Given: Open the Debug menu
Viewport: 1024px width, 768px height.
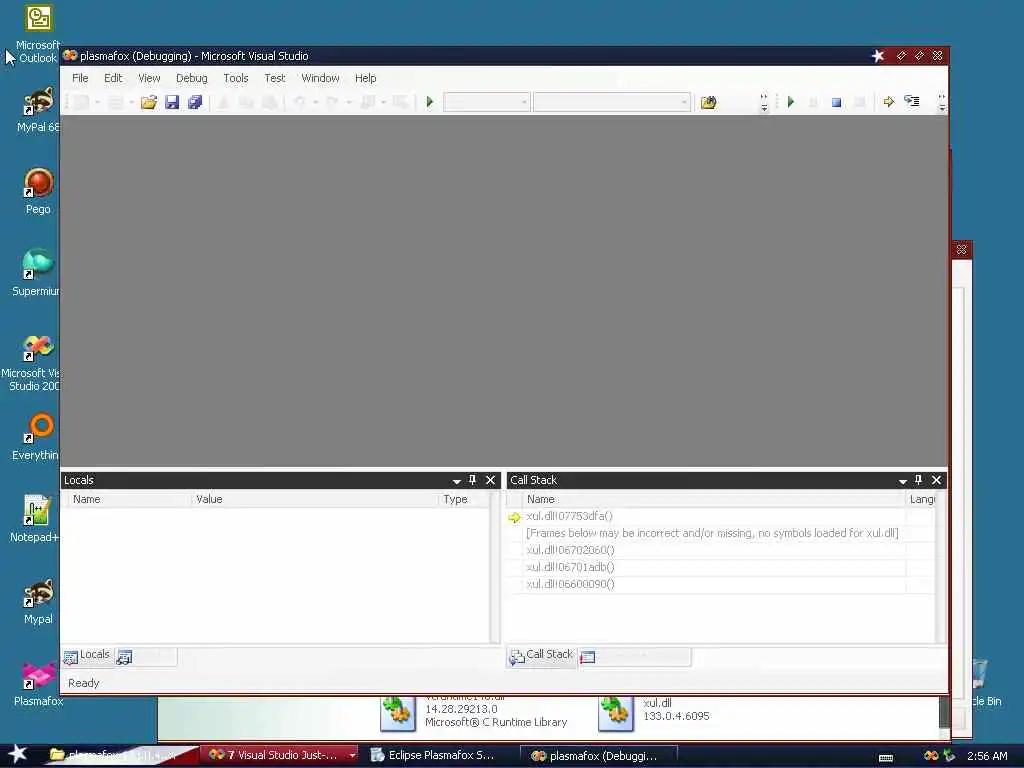Looking at the screenshot, I should [191, 78].
